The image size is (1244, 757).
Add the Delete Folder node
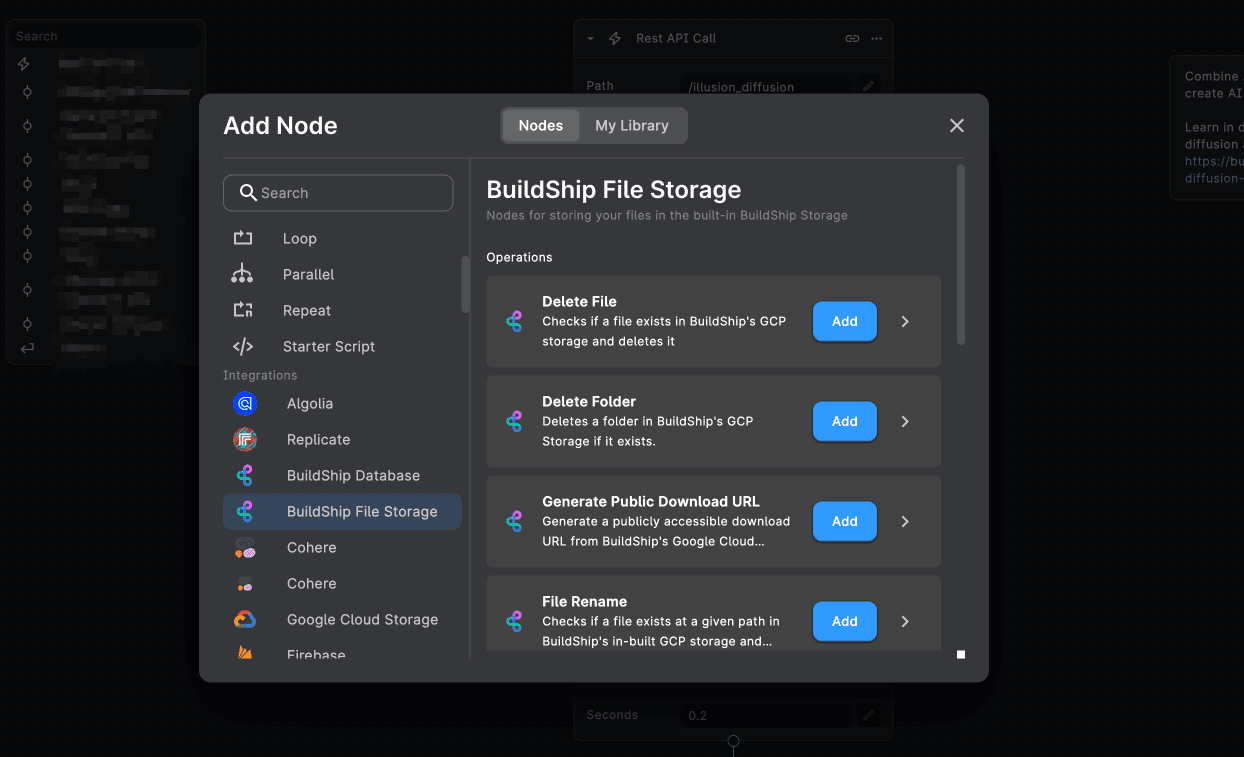pyautogui.click(x=844, y=421)
